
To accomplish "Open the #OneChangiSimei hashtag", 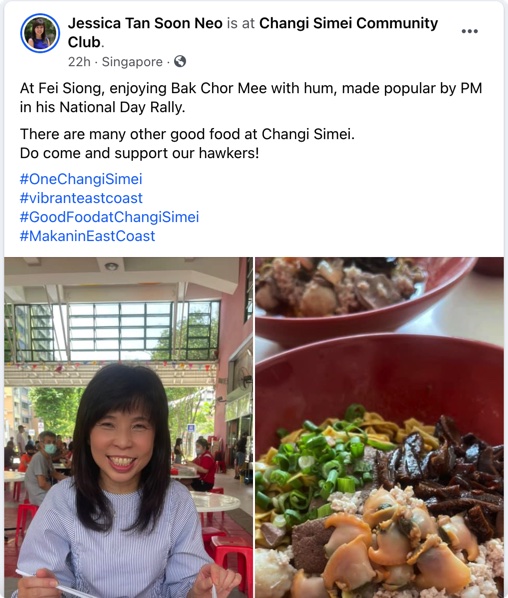I will [81, 179].
